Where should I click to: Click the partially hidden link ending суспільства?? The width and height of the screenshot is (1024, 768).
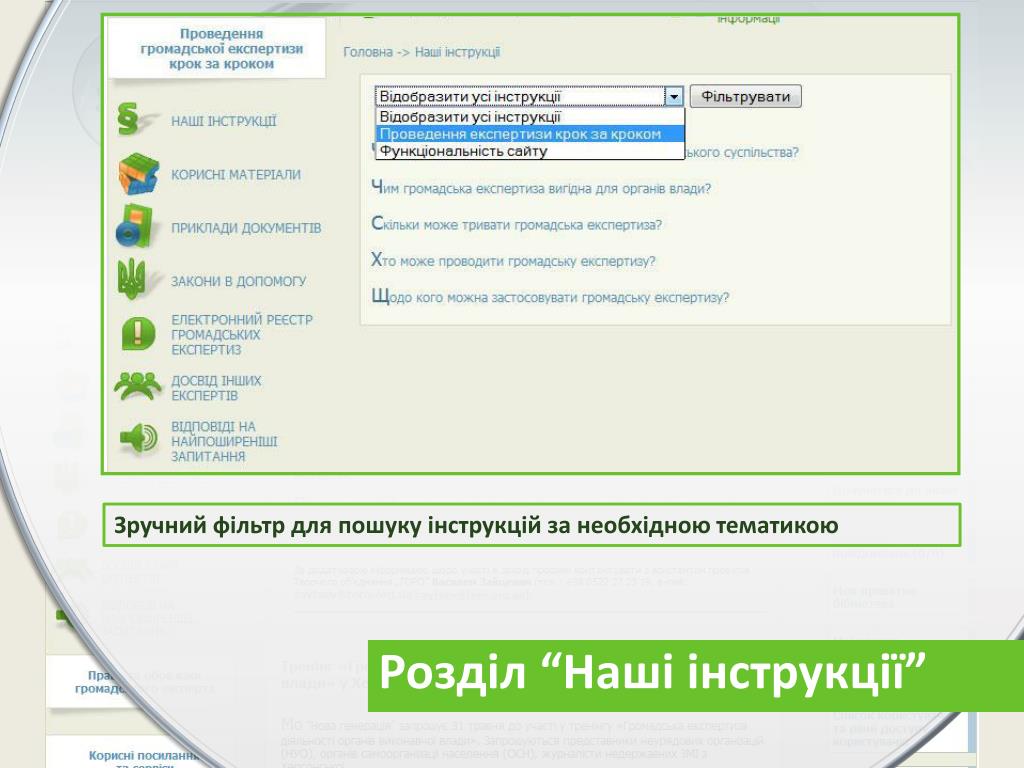pyautogui.click(x=742, y=152)
